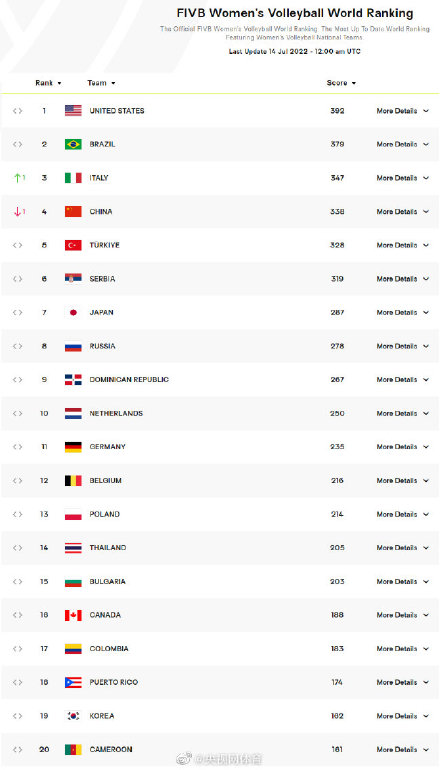Select the DOMINICAN REPUBLIC team name
This screenshot has width=440, height=770.
pyautogui.click(x=129, y=380)
